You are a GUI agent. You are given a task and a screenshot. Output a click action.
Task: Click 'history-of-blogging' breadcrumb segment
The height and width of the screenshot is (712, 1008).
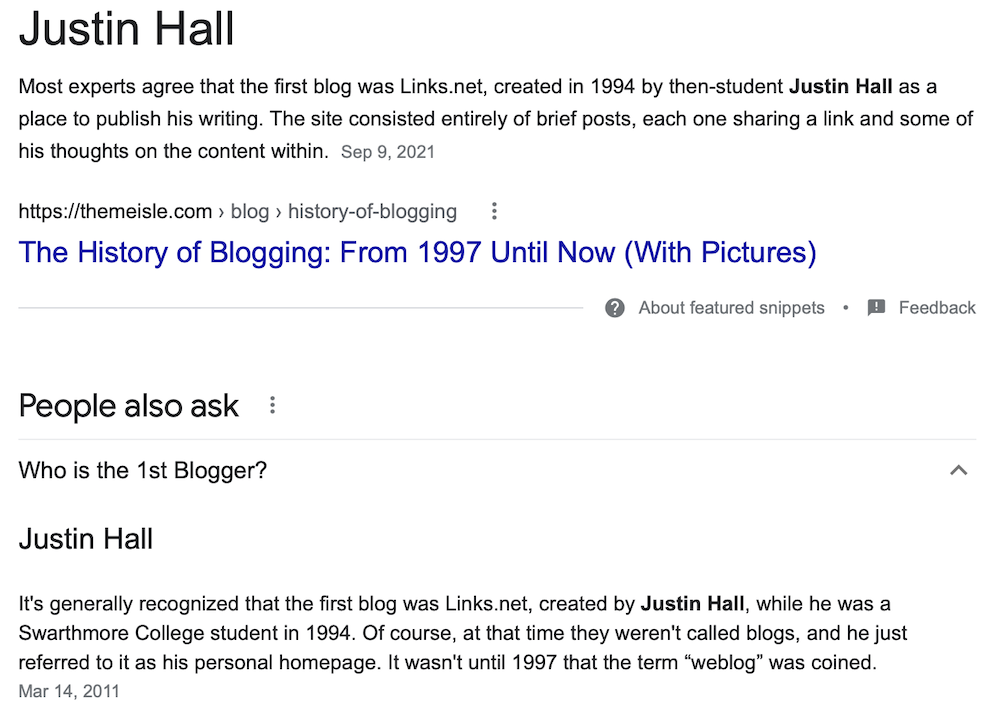click(x=371, y=211)
